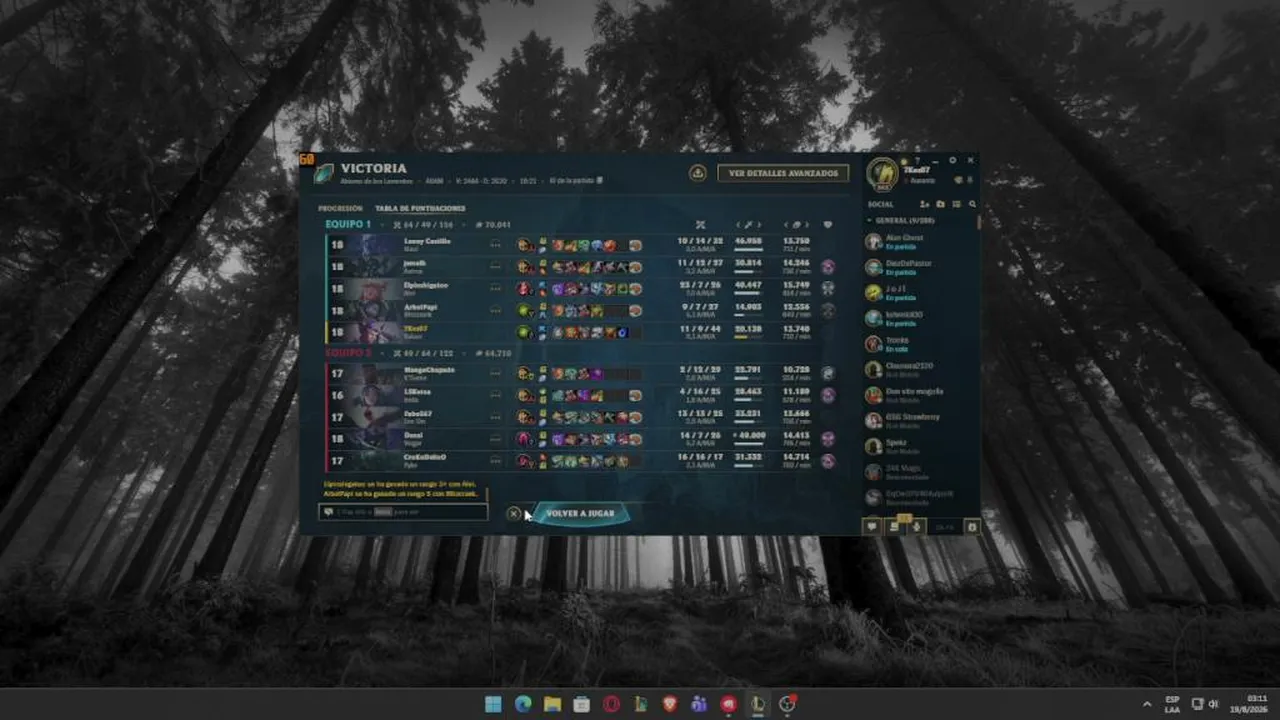Select friend JoJ1 in the list

[x=920, y=292]
